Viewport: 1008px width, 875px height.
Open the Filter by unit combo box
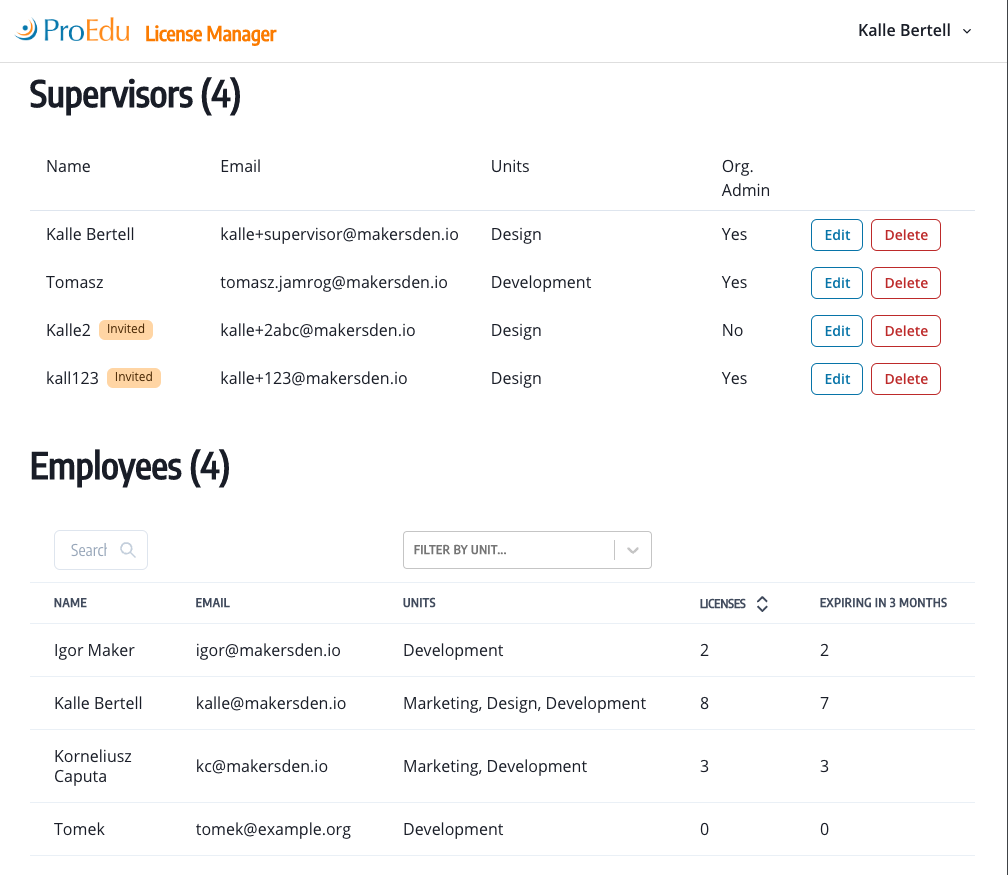pos(508,550)
